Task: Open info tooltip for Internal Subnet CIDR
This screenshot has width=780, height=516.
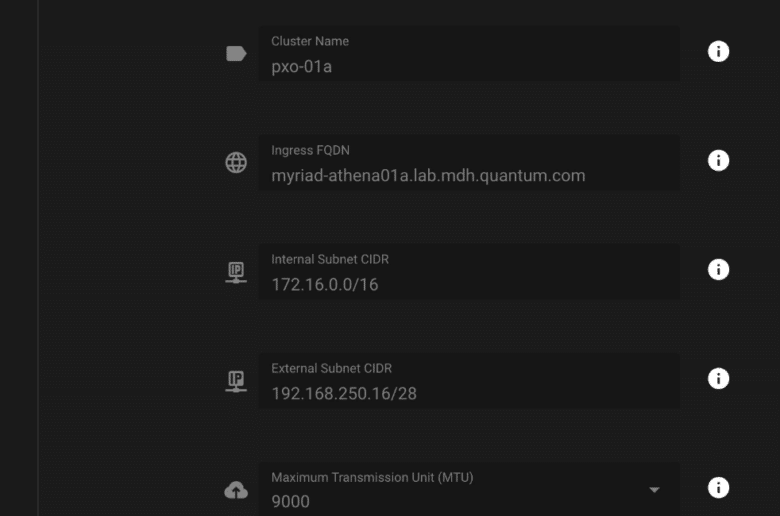Action: (x=718, y=269)
